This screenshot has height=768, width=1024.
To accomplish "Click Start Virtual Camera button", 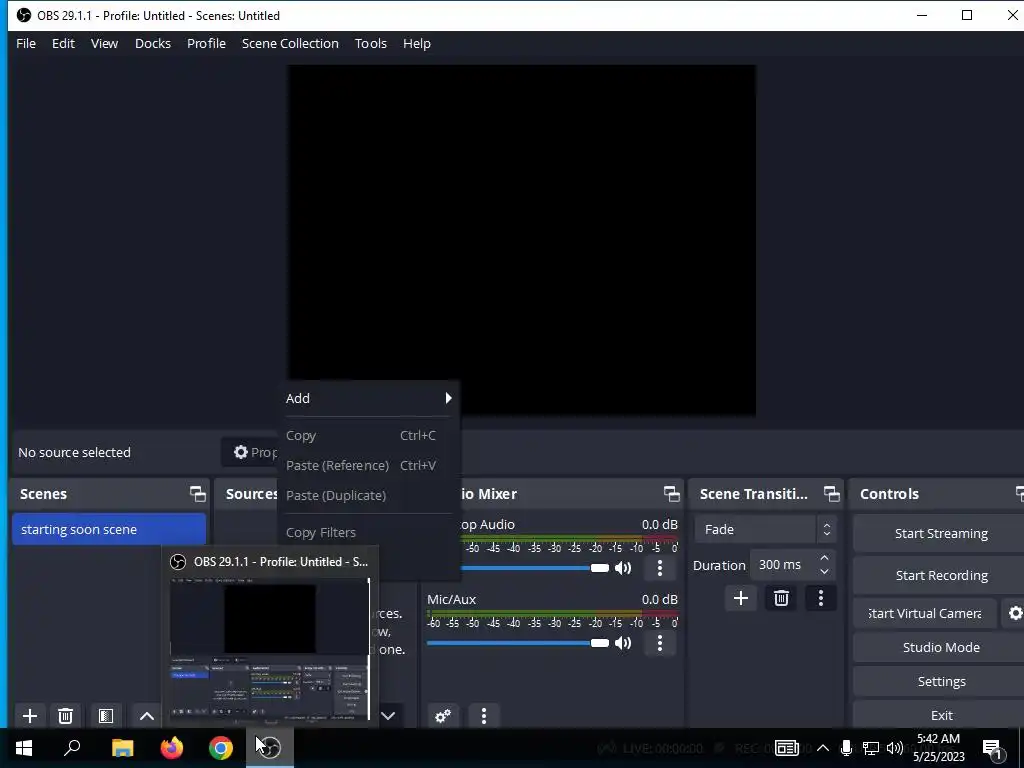I will (x=925, y=613).
